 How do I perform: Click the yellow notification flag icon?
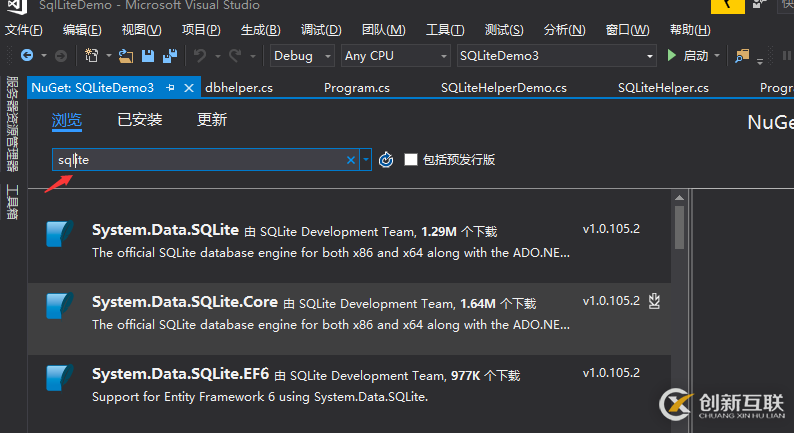coord(728,6)
